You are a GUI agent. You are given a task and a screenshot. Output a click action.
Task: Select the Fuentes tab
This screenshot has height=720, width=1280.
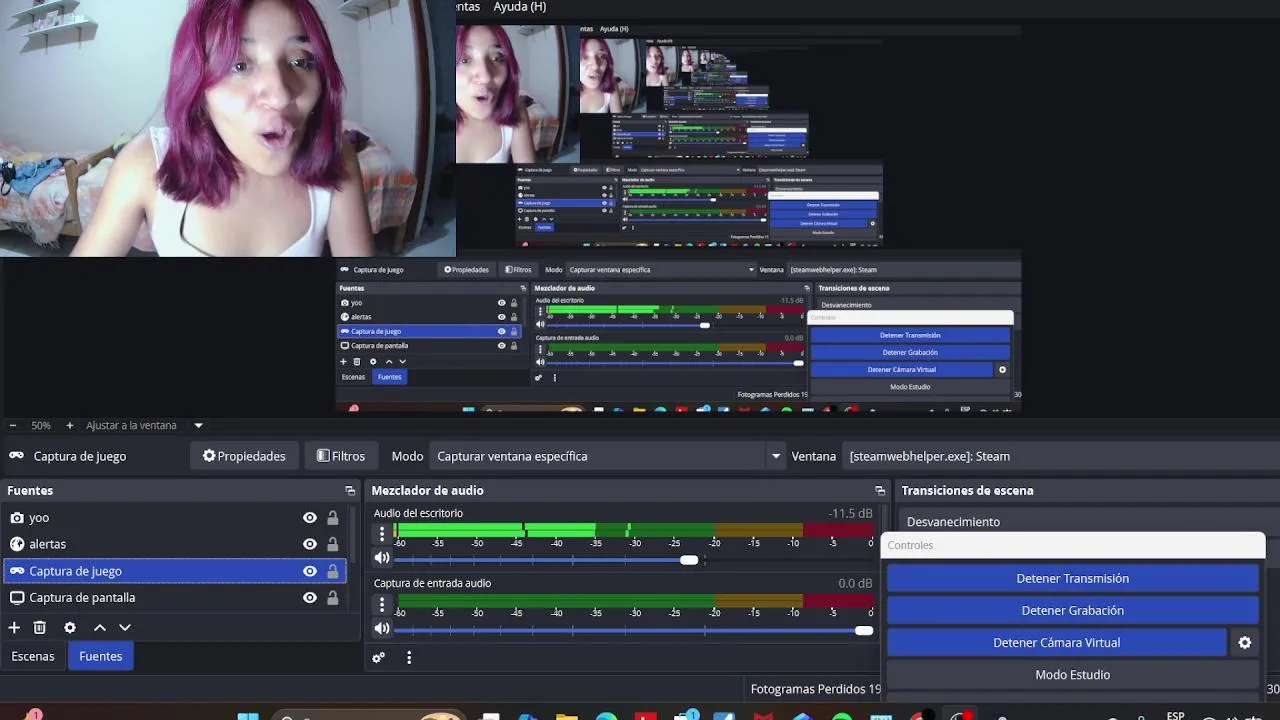[x=101, y=657]
